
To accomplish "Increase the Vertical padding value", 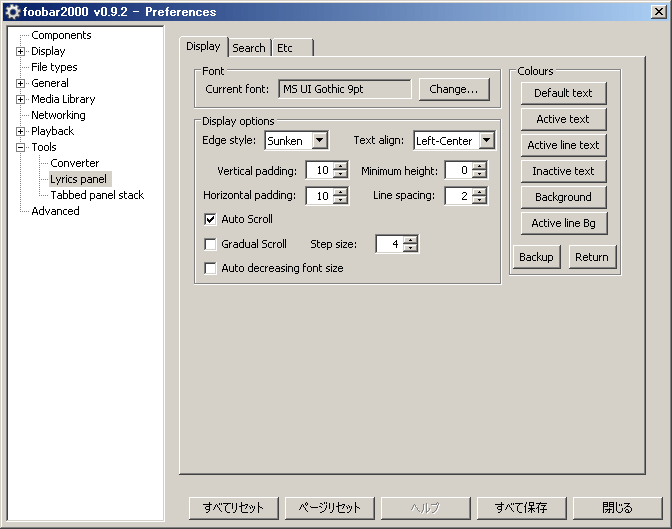I will click(341, 167).
